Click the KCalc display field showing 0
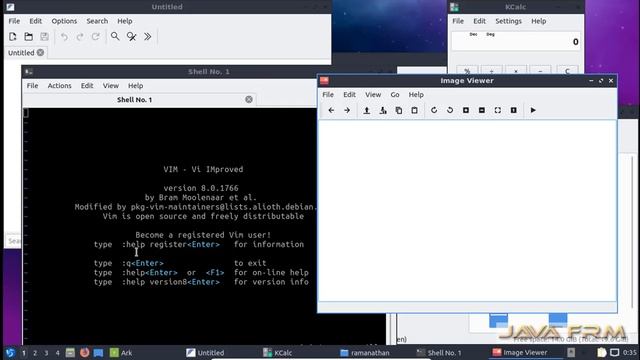Viewport: 640px width, 360px height. click(x=516, y=42)
